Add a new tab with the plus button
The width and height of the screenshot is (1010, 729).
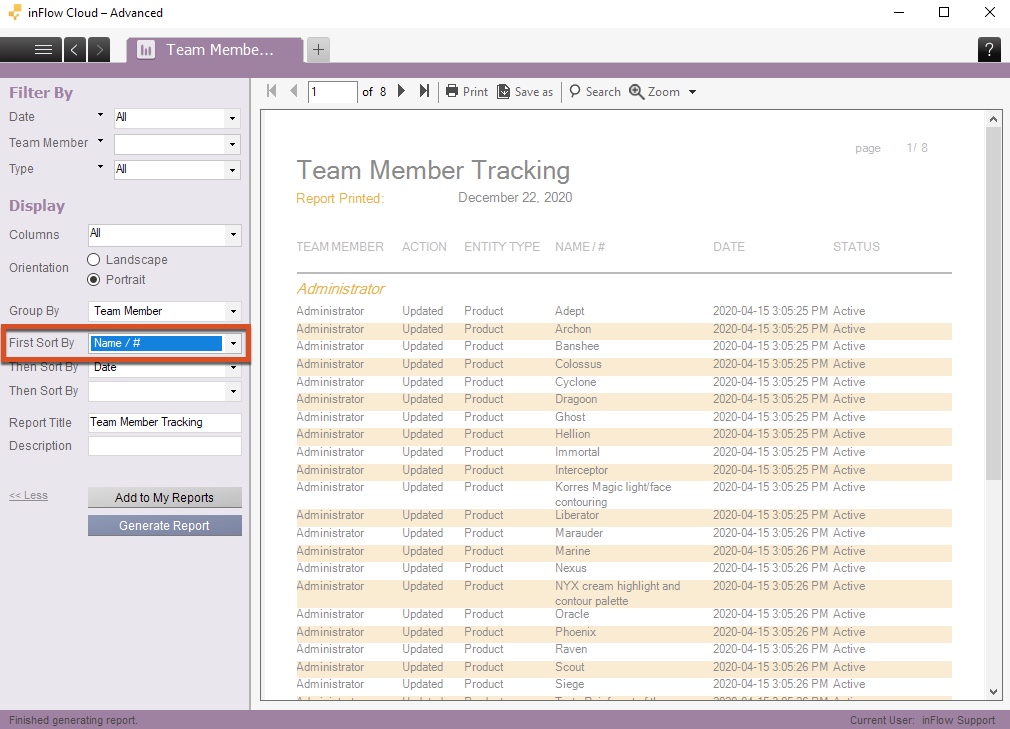(318, 50)
